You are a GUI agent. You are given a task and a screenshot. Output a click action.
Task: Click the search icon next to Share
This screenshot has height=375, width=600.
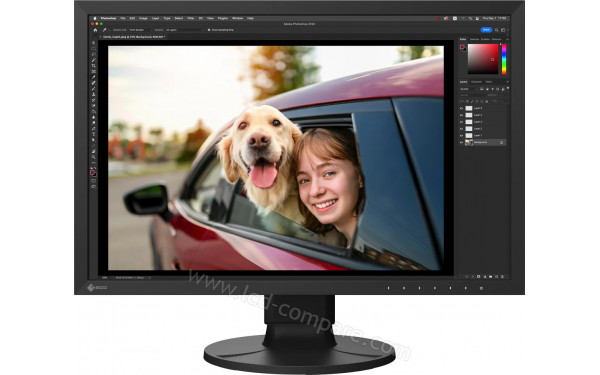pos(496,30)
